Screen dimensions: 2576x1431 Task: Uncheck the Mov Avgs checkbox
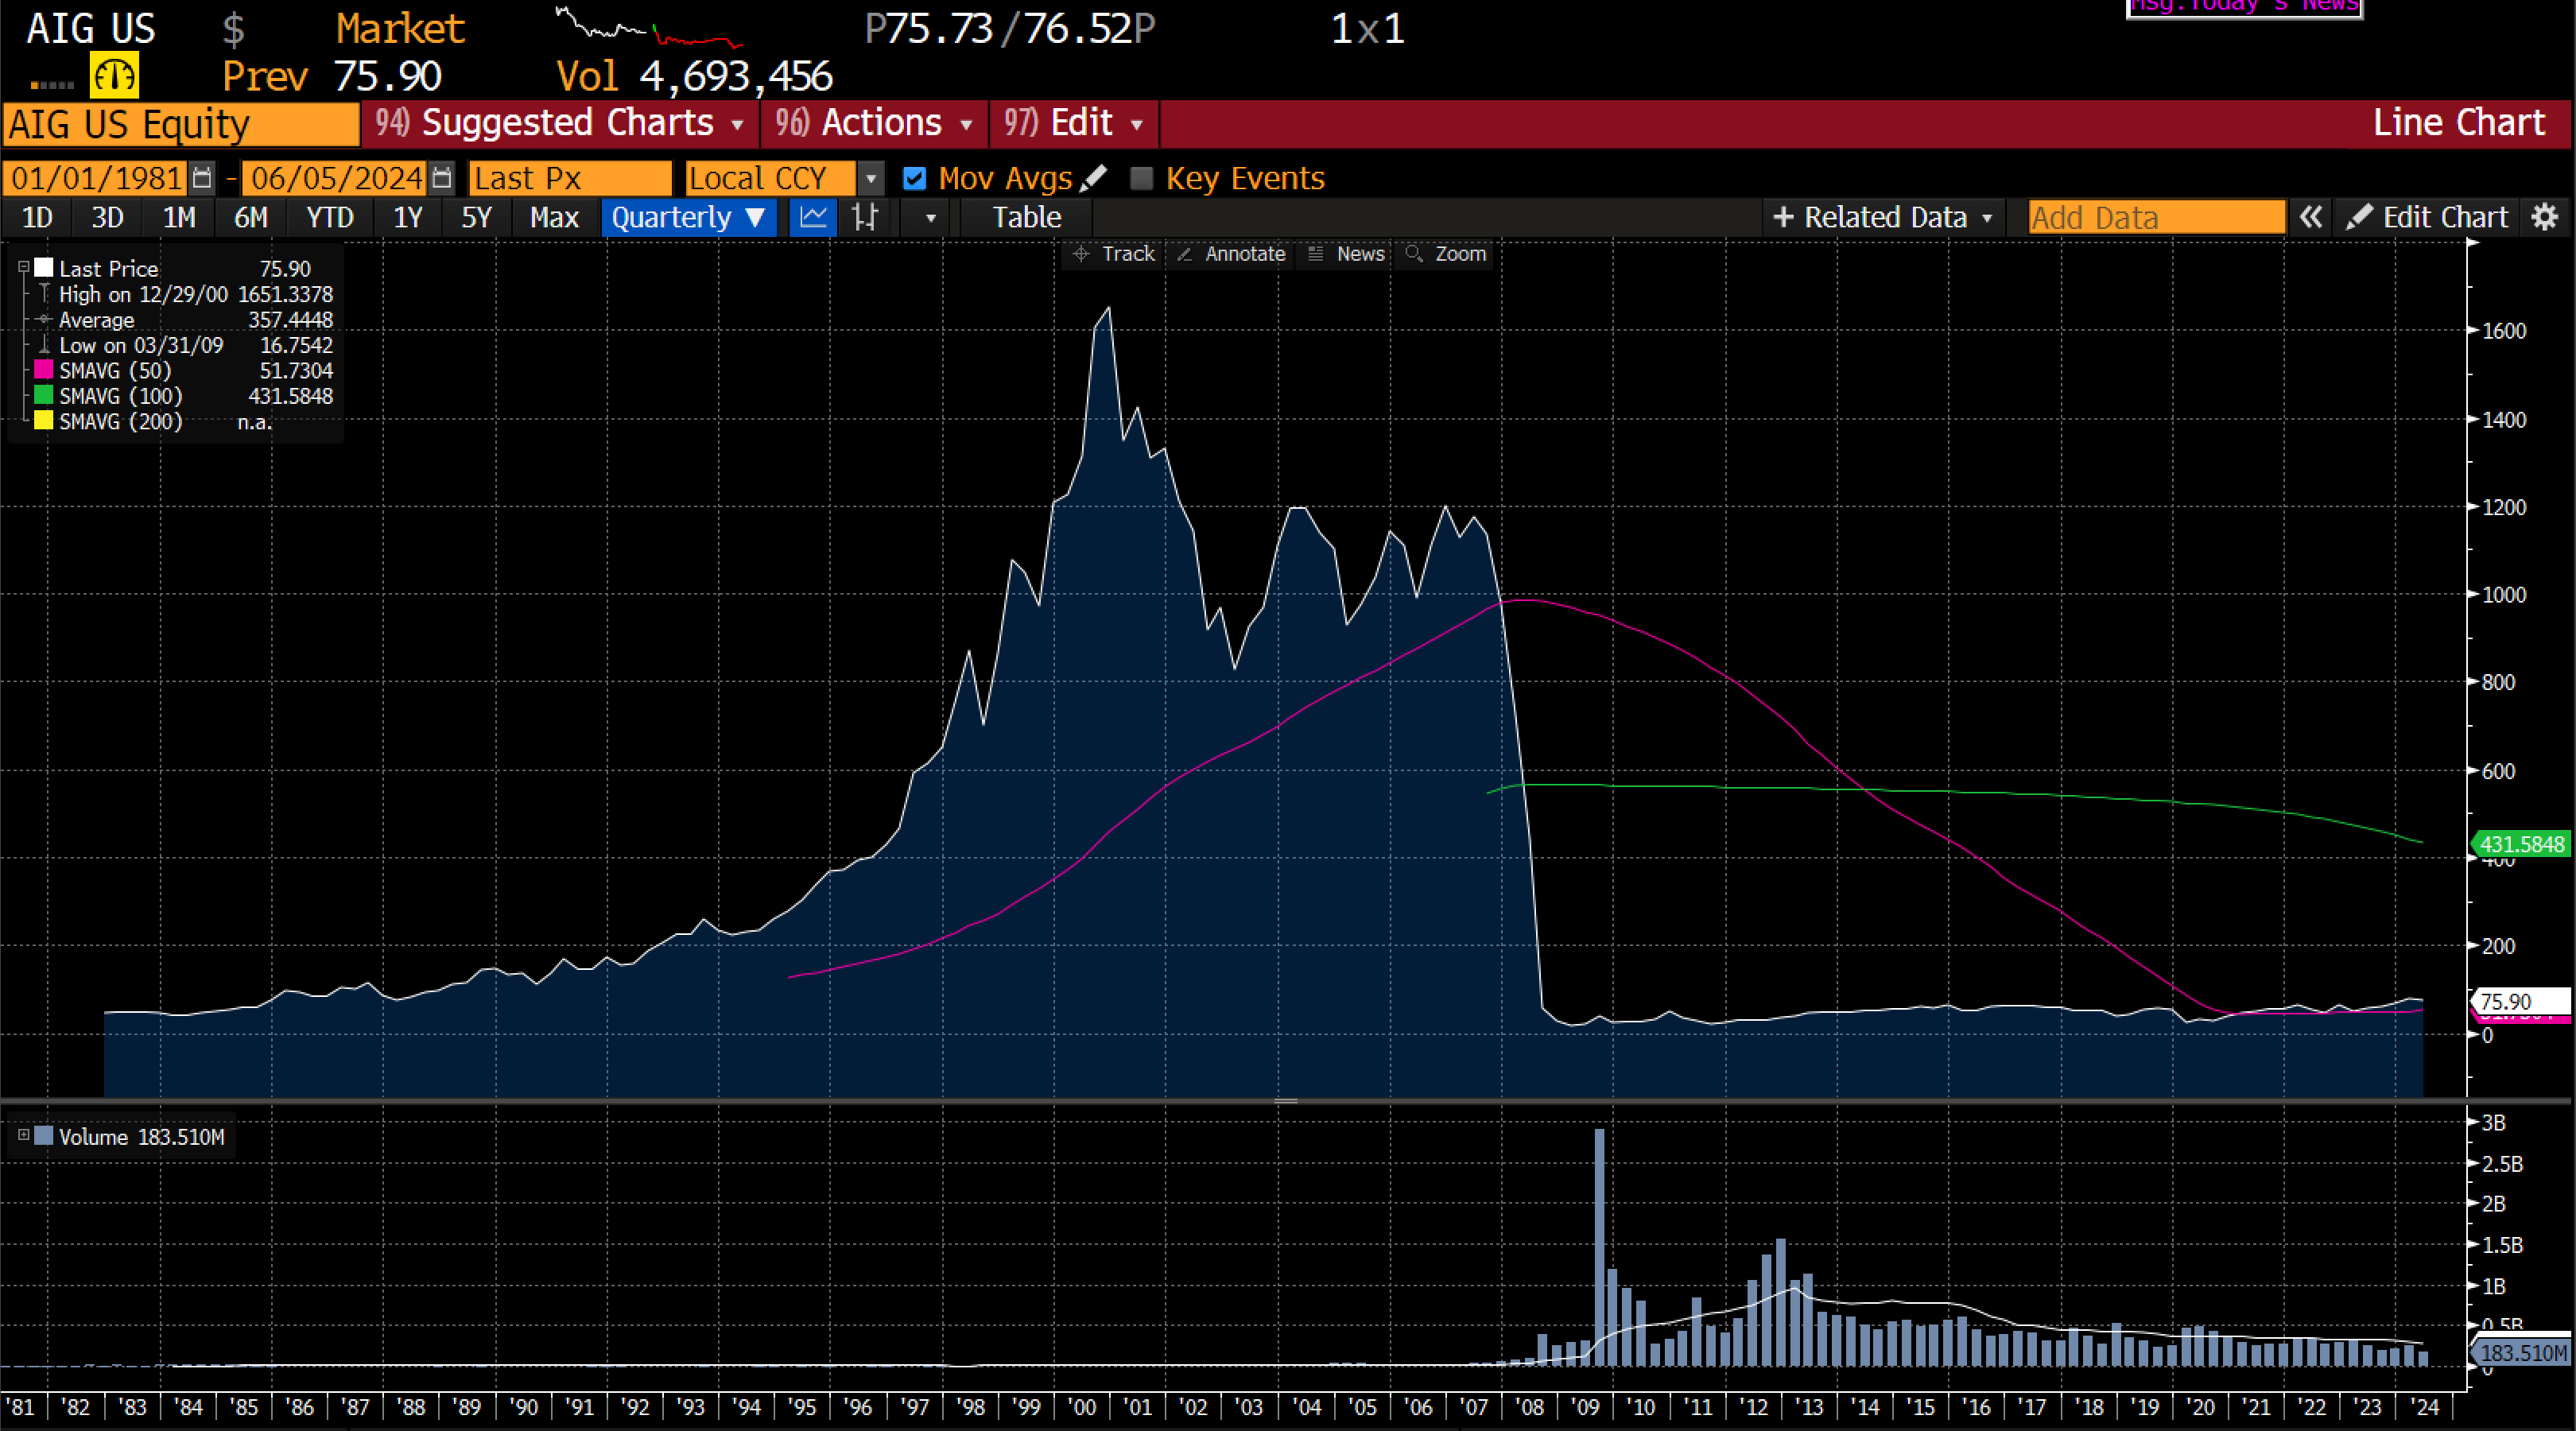click(914, 178)
